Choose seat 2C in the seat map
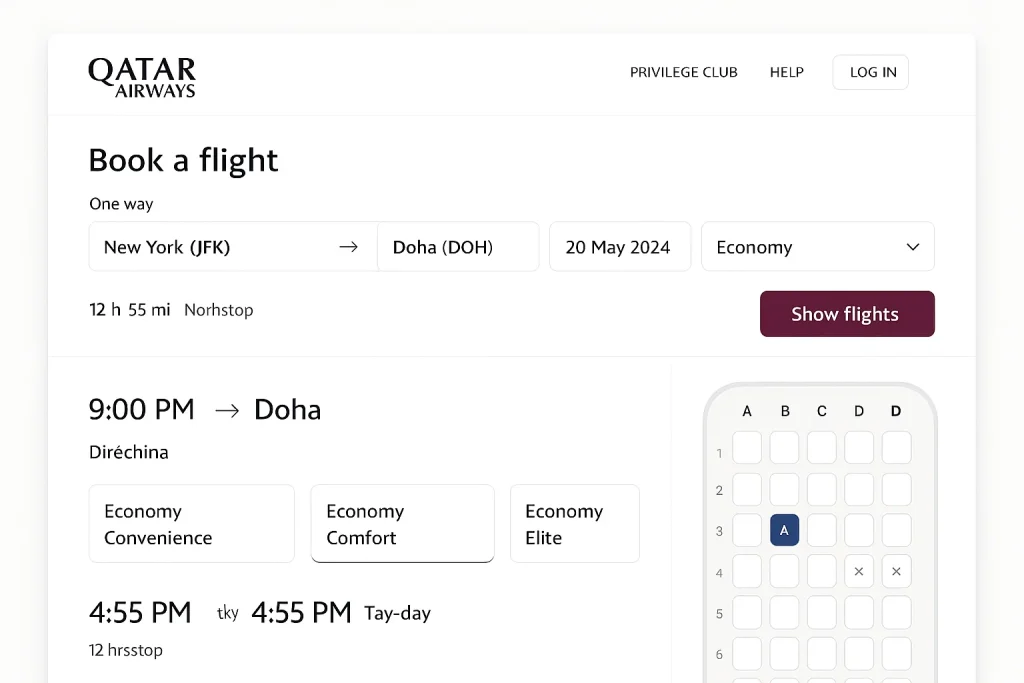 [822, 489]
